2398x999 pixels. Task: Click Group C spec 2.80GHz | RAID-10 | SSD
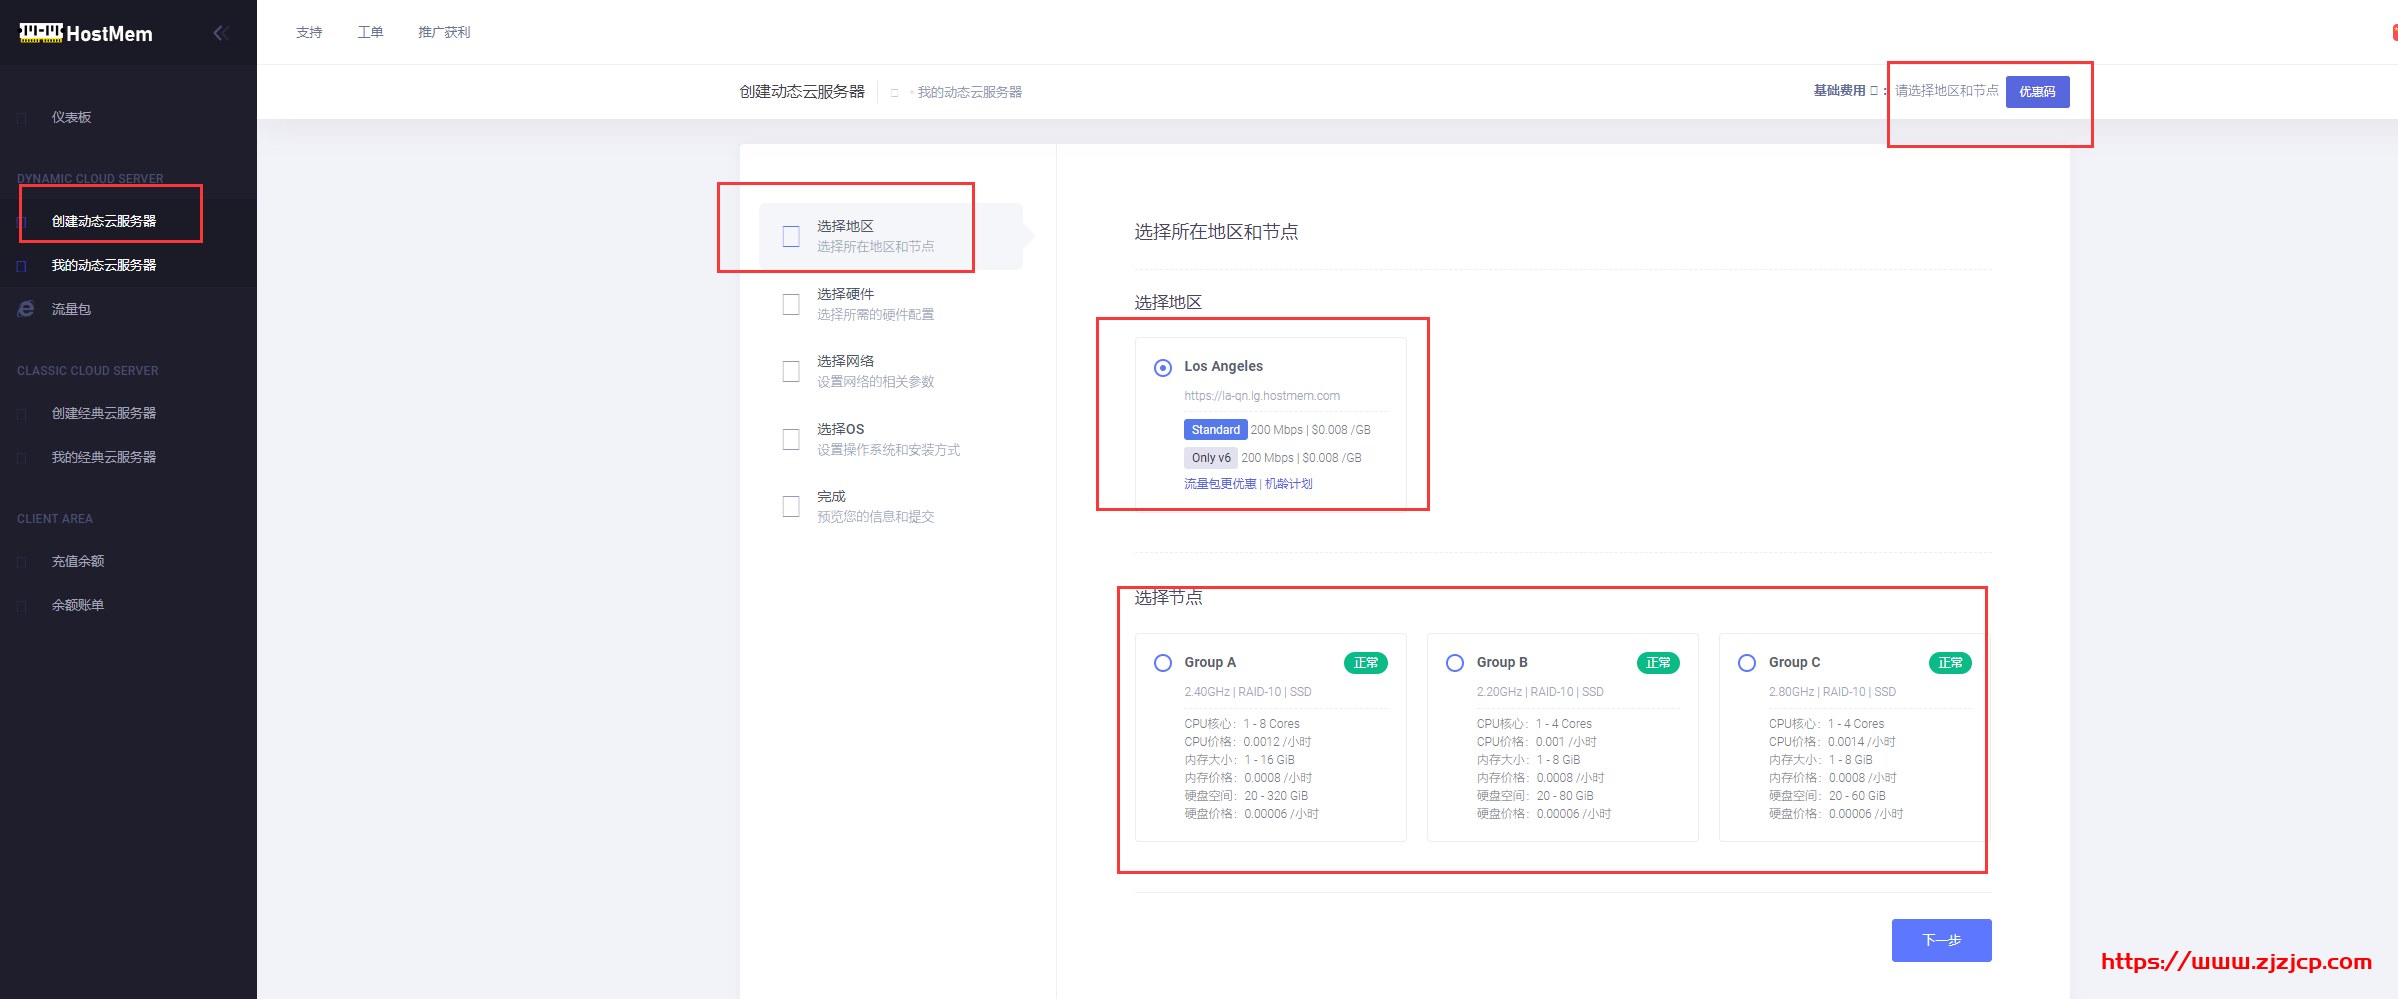pos(1832,692)
